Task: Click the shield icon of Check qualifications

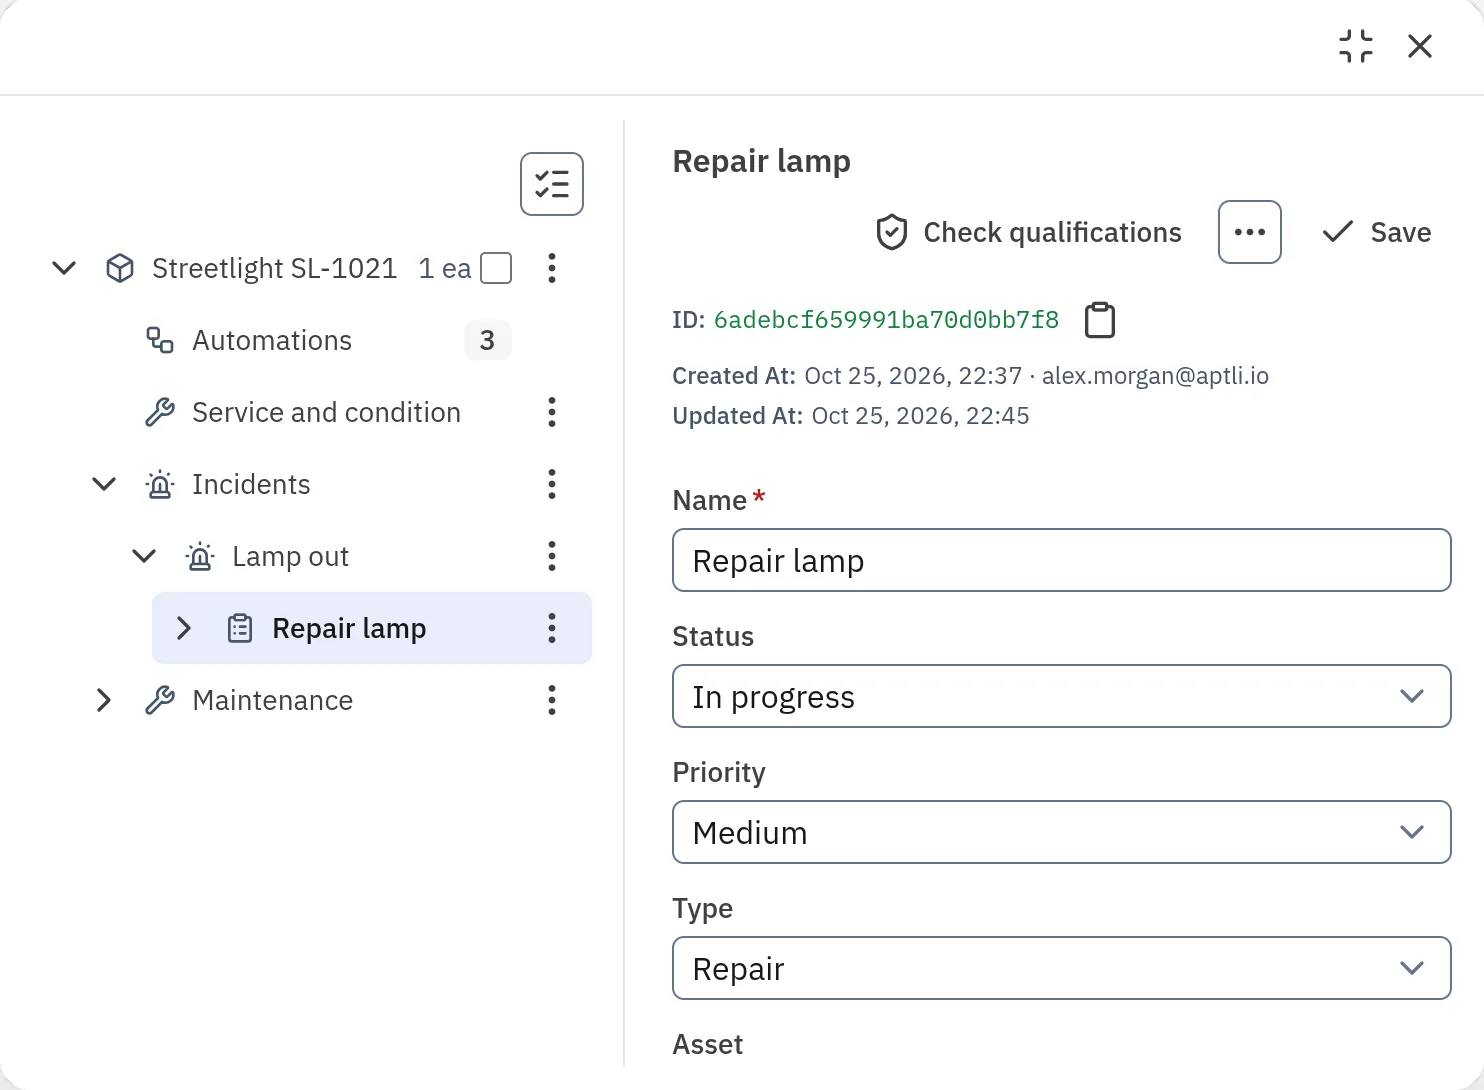Action: [891, 232]
